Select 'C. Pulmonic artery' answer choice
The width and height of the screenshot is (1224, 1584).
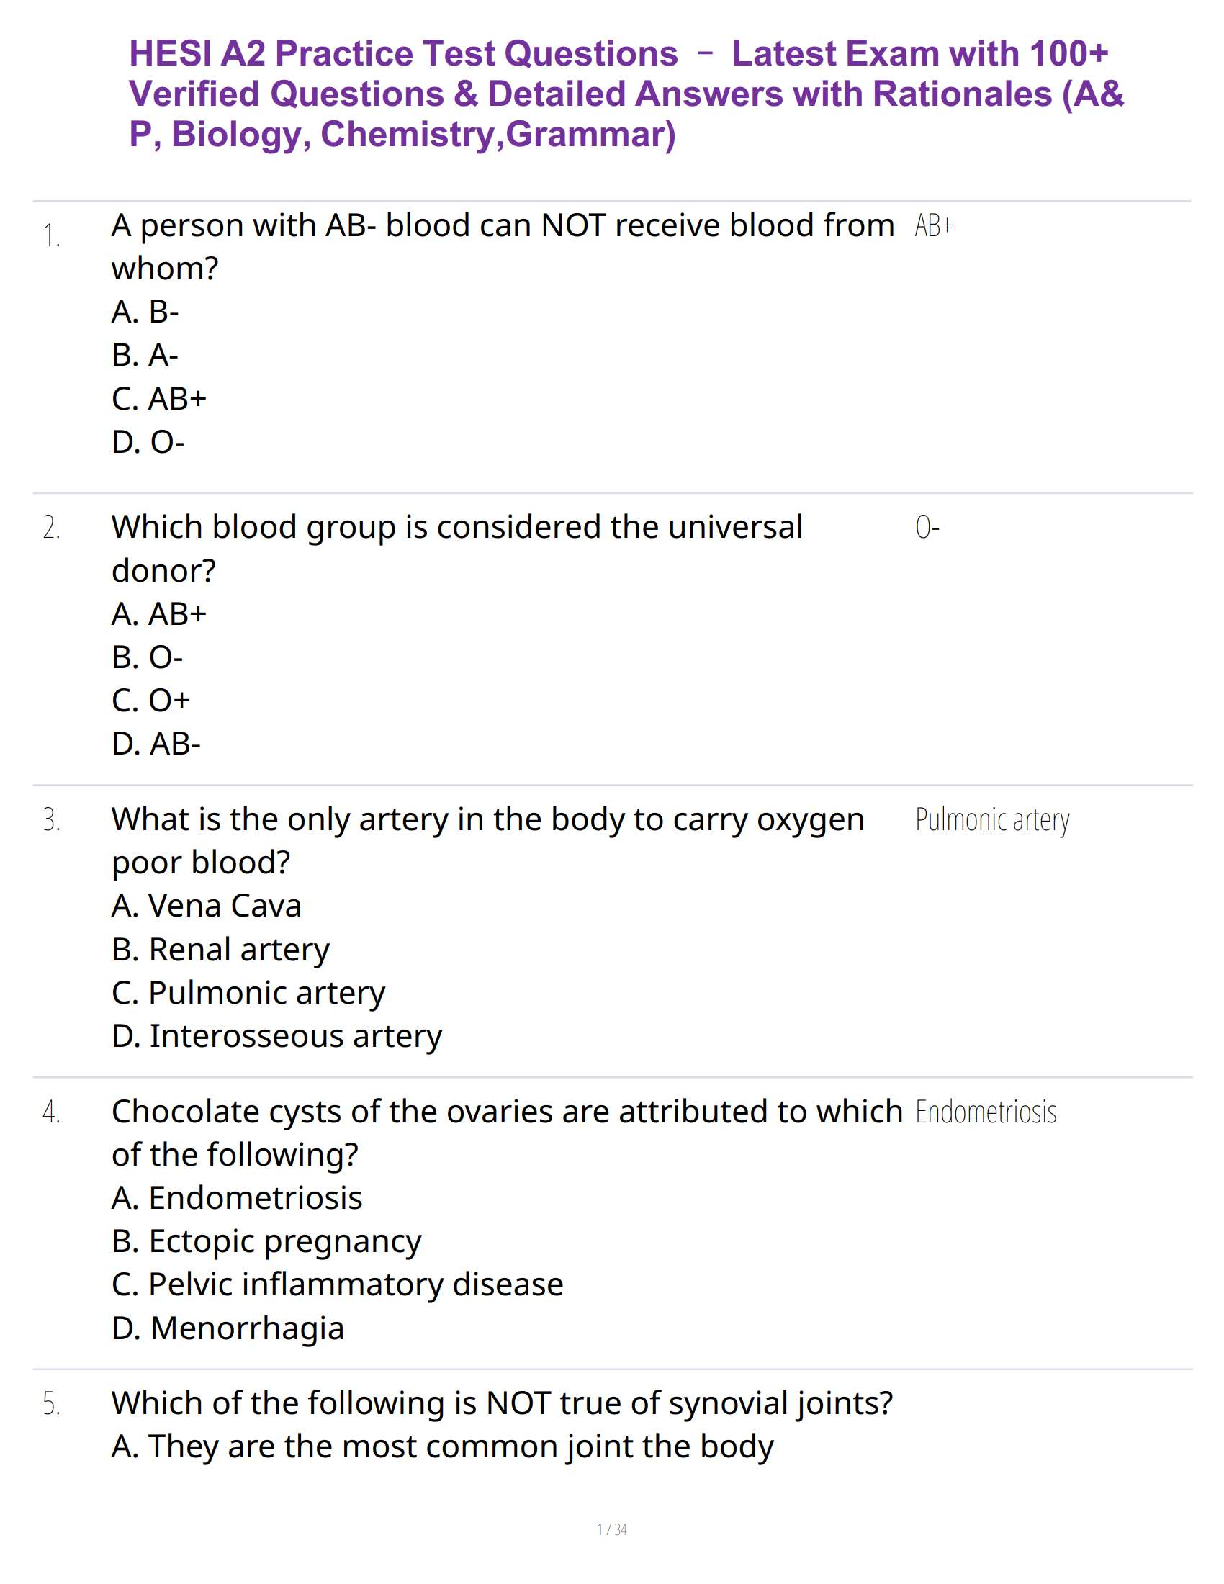pyautogui.click(x=248, y=993)
